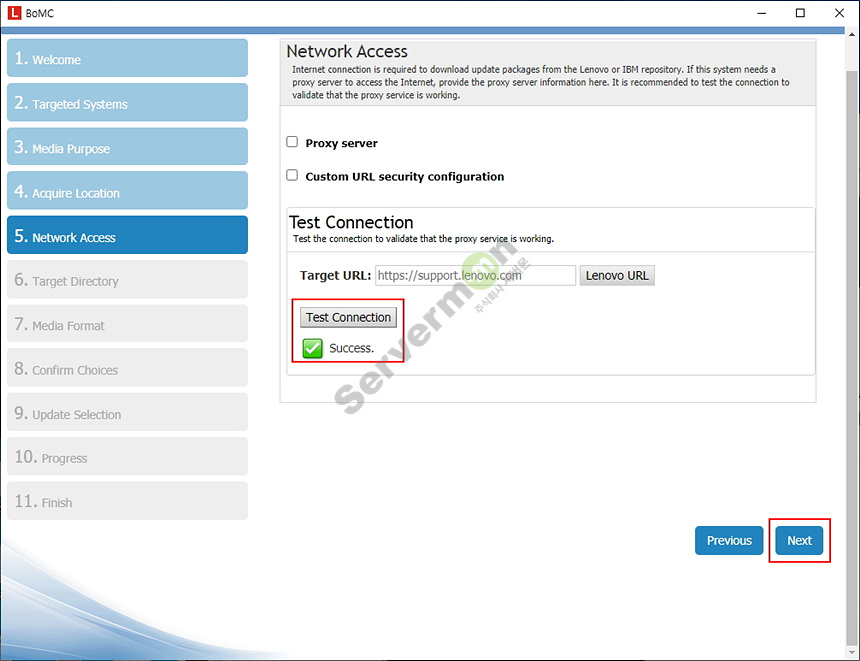Jump to step 4 Acquire Location

(x=127, y=191)
